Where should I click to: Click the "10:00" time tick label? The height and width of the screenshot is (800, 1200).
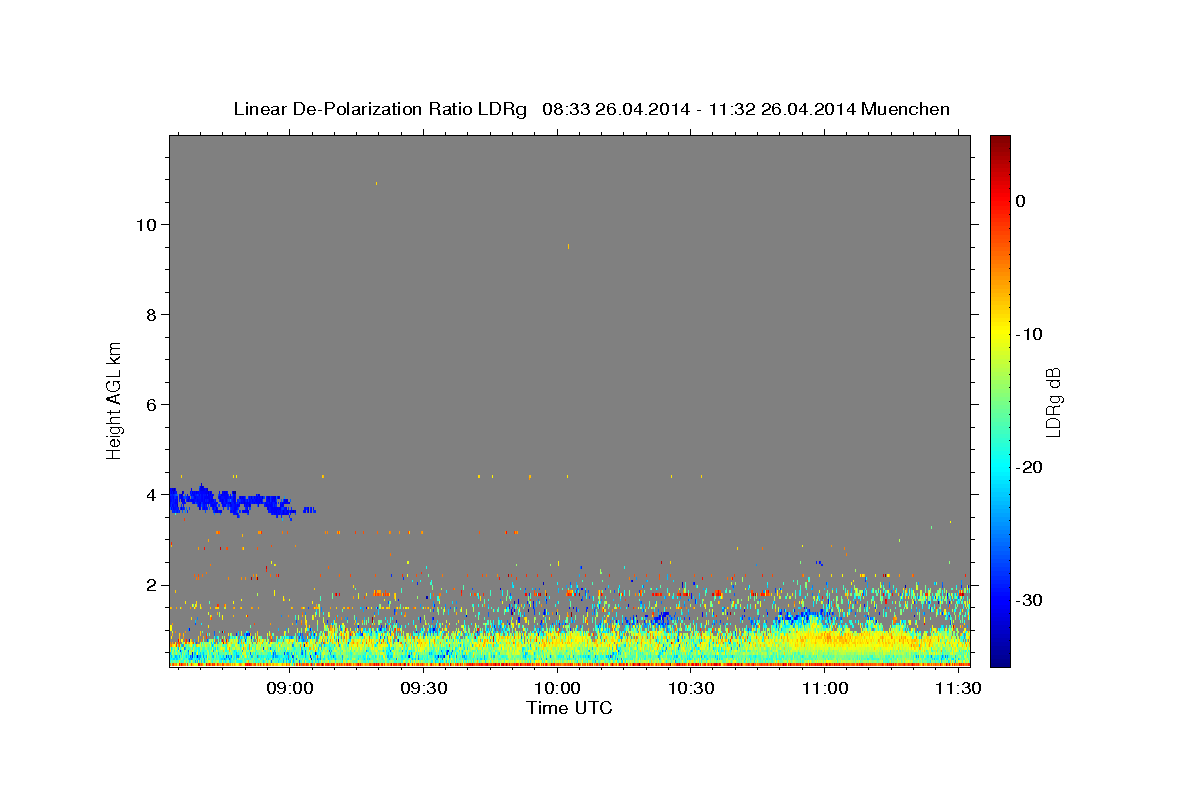557,689
